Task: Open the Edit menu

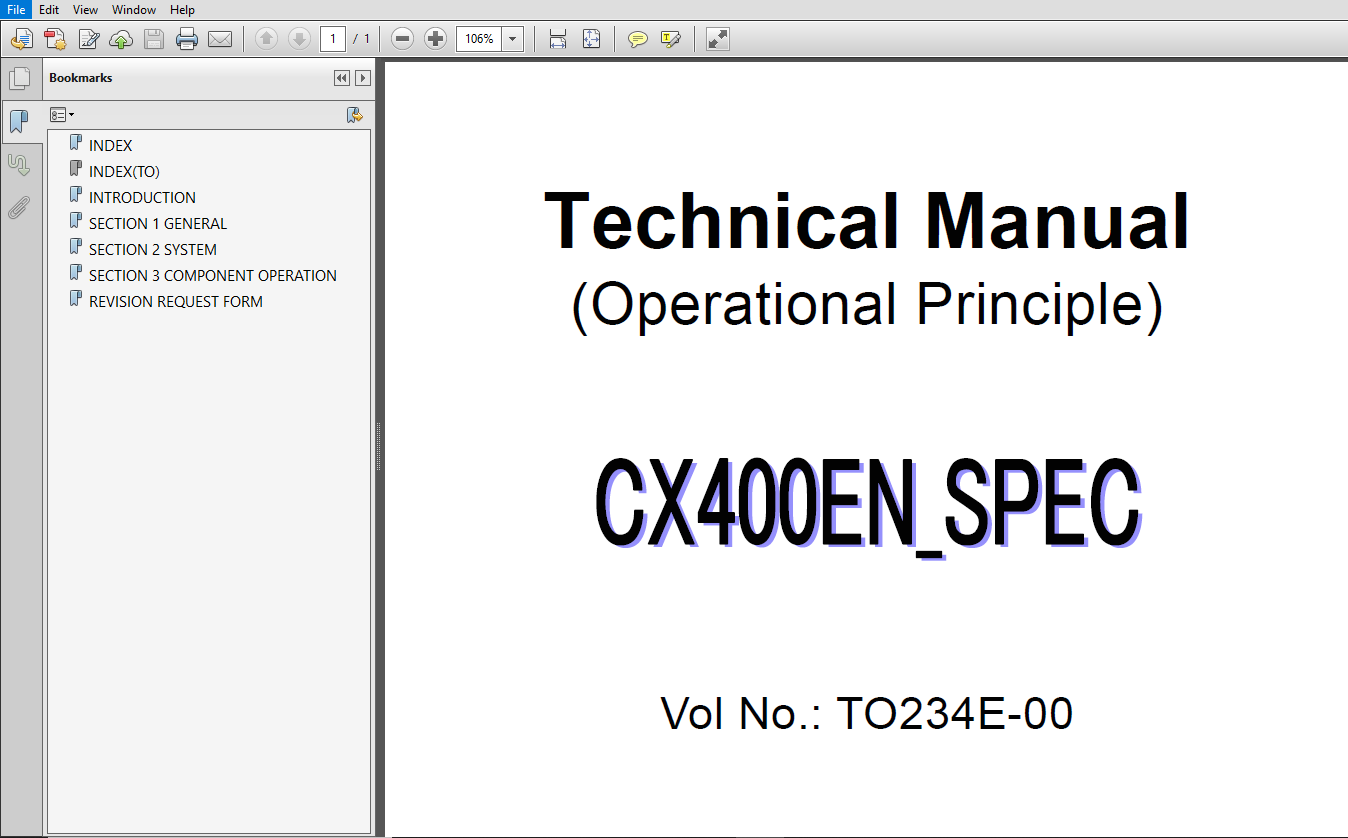Action: click(x=49, y=9)
